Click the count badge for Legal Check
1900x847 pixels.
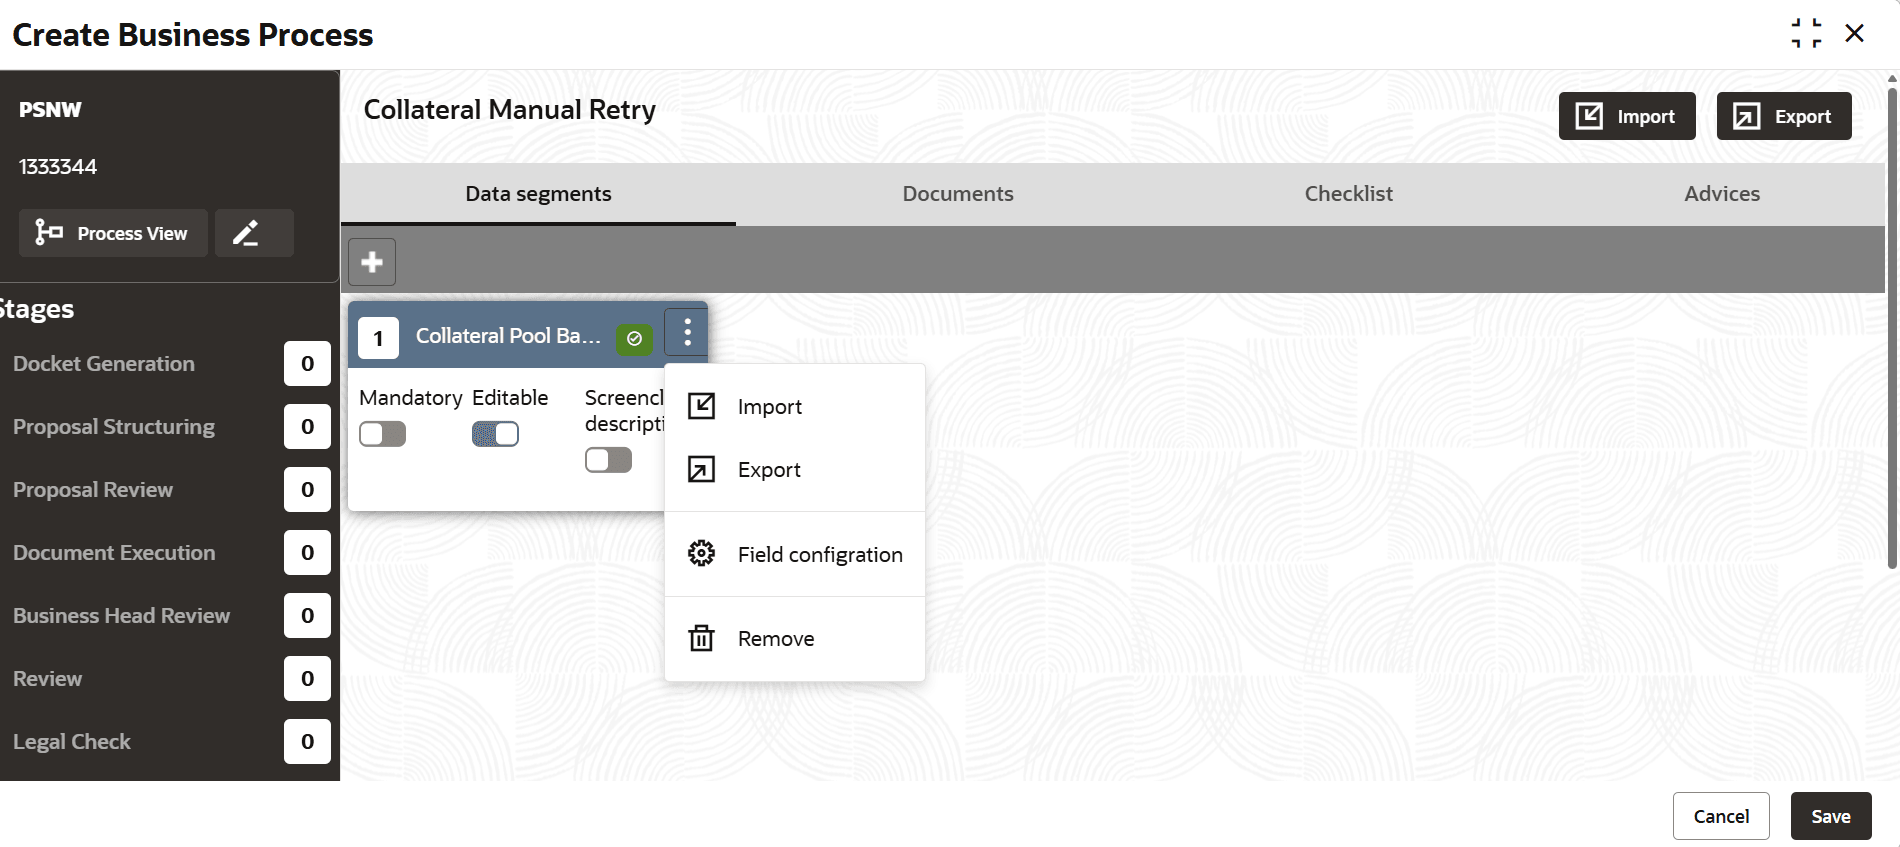tap(307, 742)
